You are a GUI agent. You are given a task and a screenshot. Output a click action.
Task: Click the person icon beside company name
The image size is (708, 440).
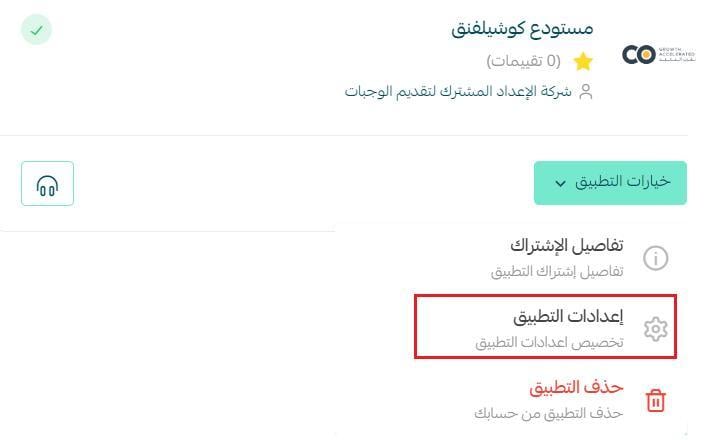tap(586, 91)
